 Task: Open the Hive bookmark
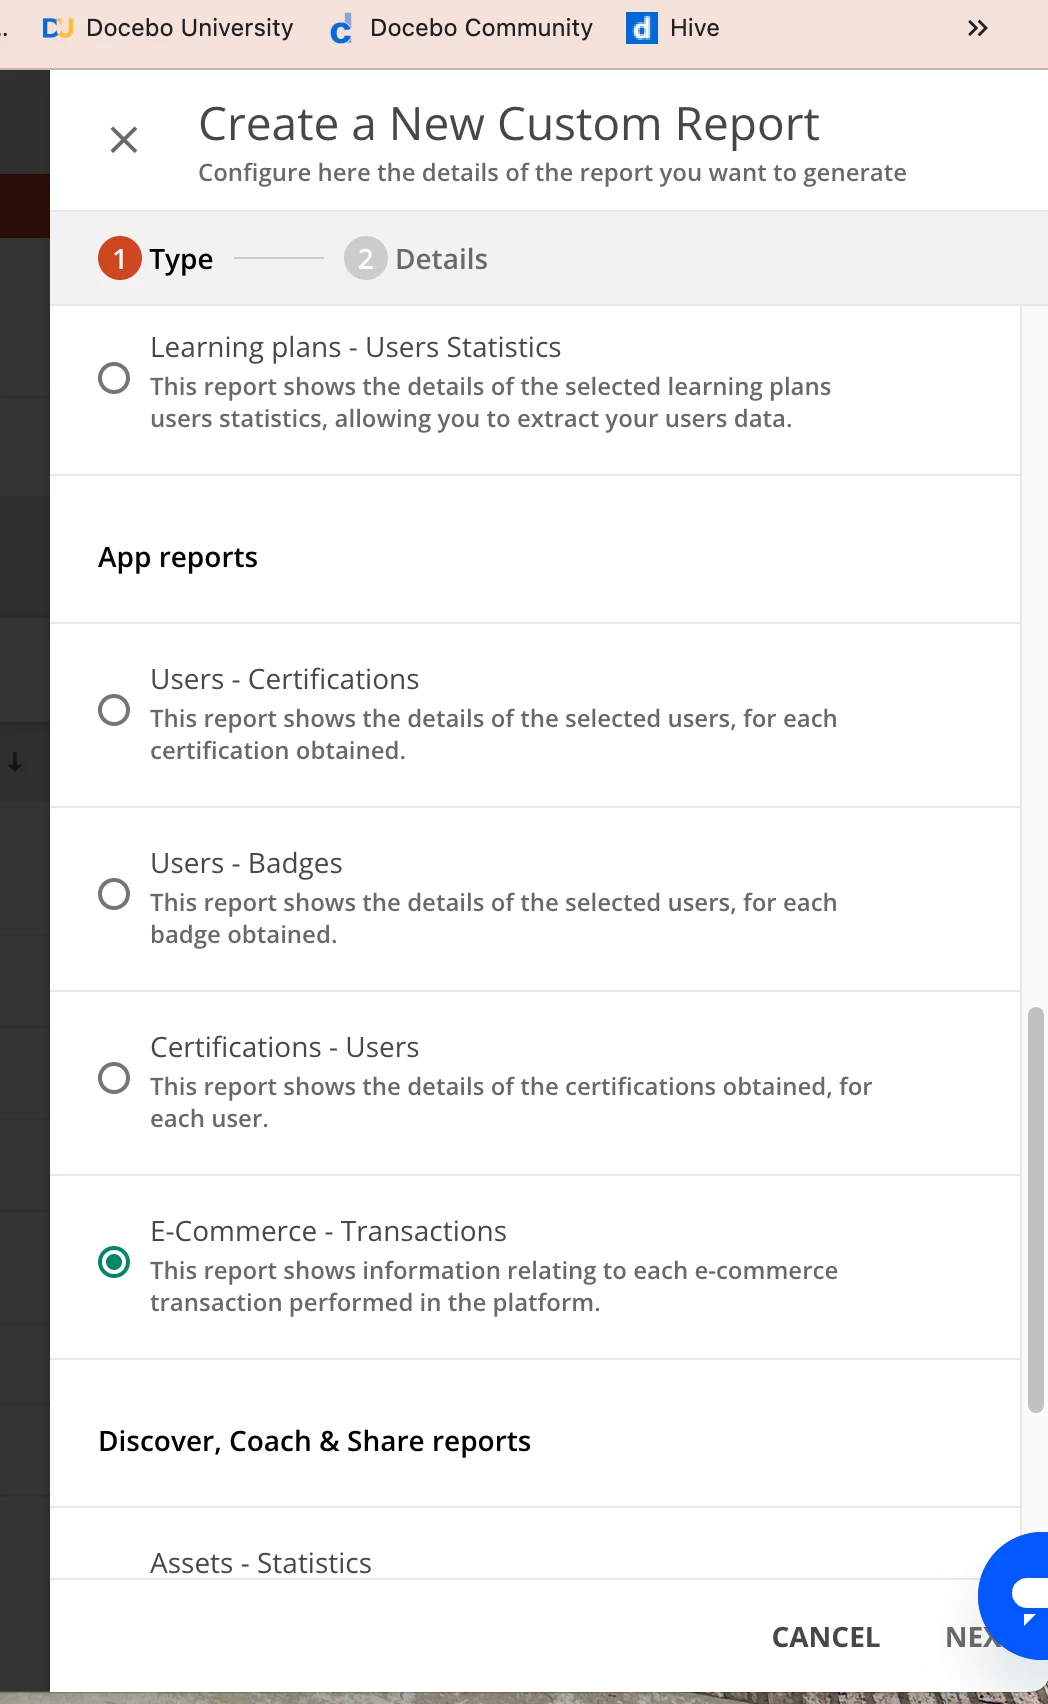(673, 28)
